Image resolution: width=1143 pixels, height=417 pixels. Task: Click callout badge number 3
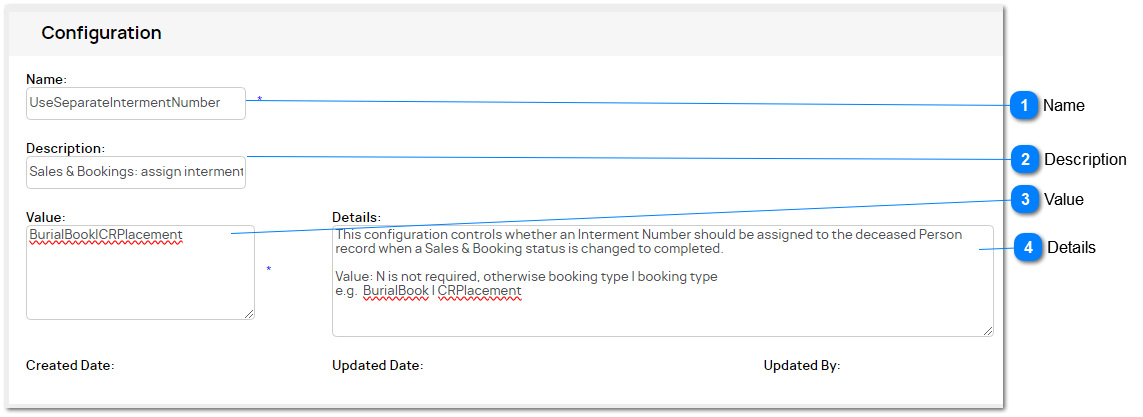(1025, 200)
